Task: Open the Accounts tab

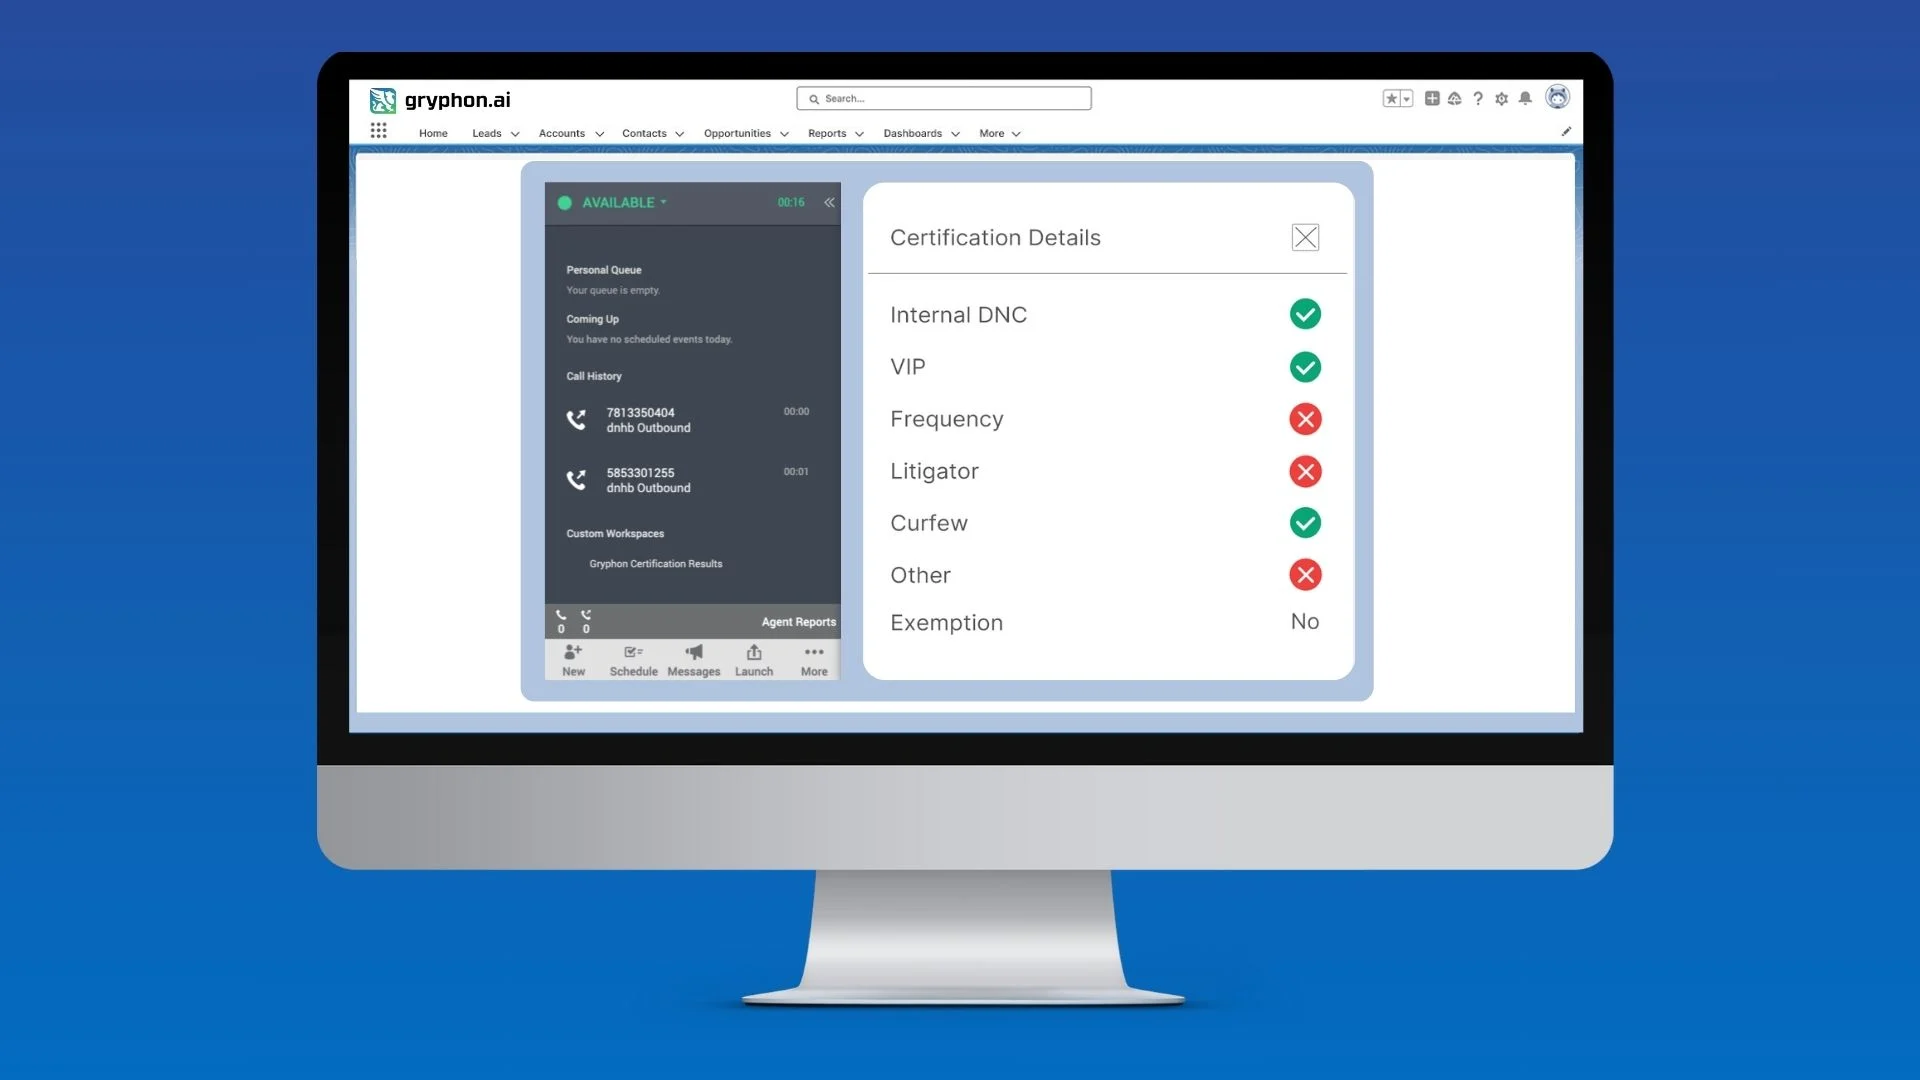Action: (562, 133)
